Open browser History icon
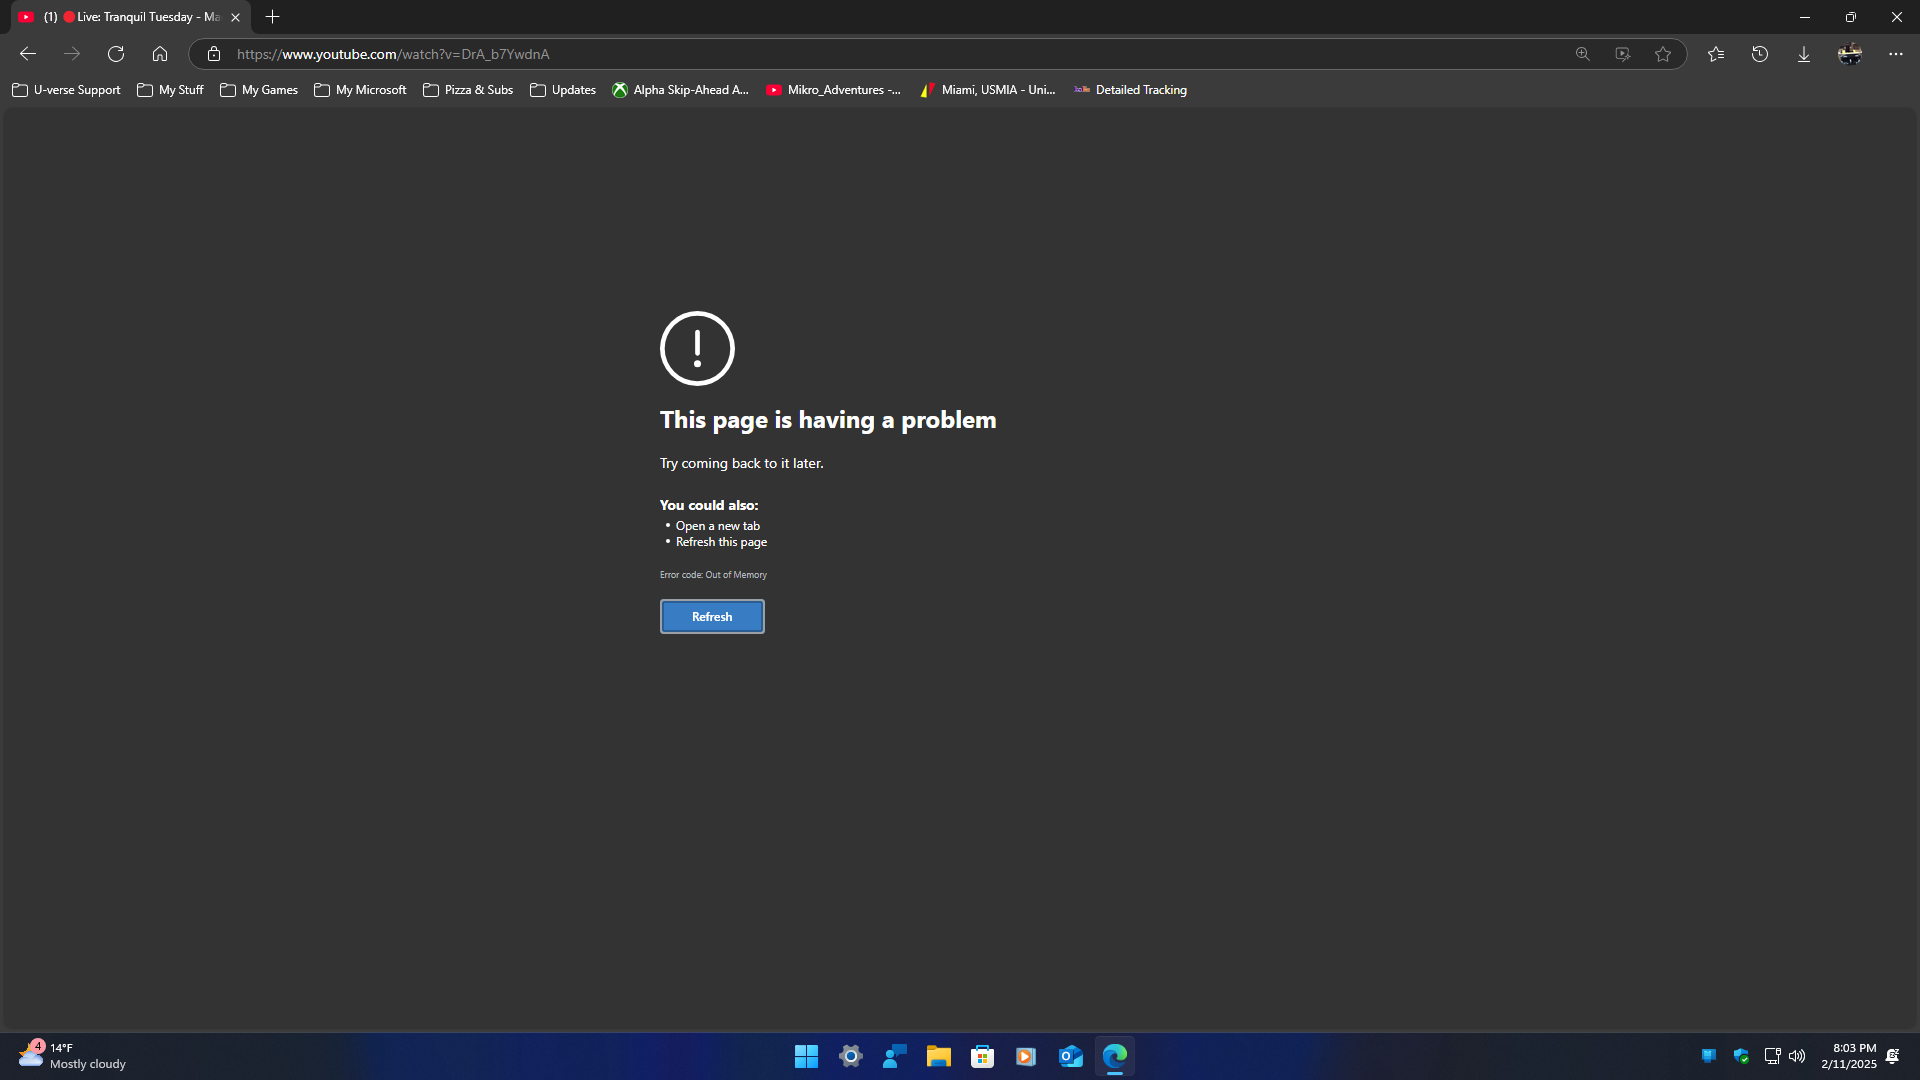 click(1760, 54)
